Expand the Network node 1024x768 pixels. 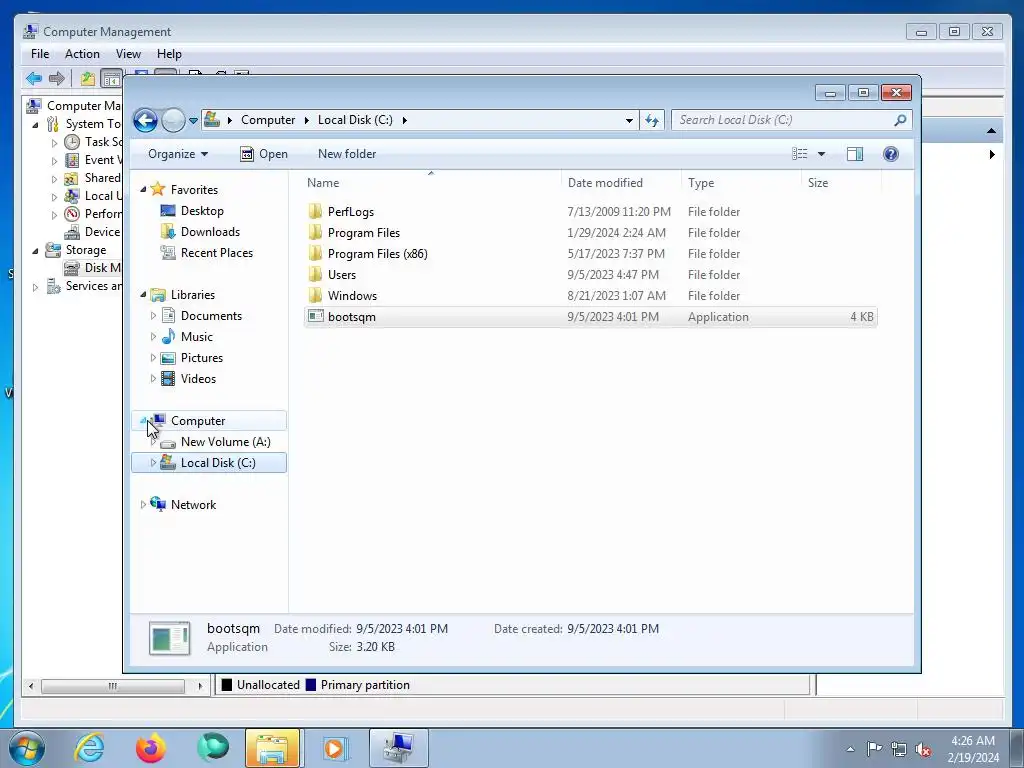[x=144, y=505]
